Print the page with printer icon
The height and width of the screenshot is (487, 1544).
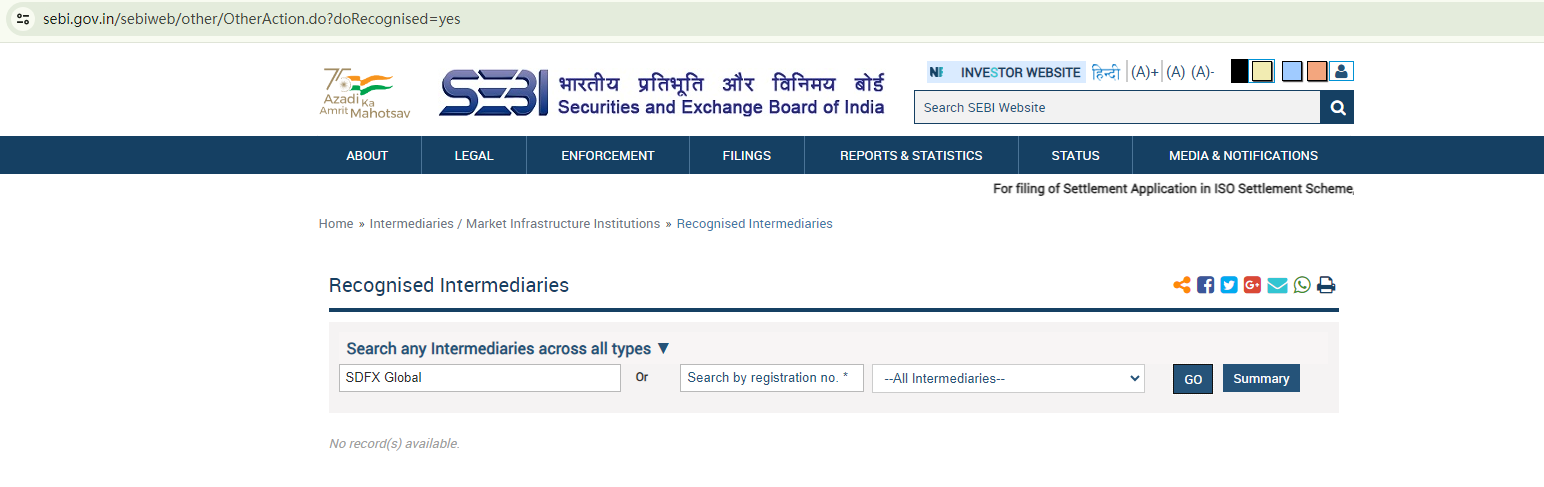(1326, 285)
